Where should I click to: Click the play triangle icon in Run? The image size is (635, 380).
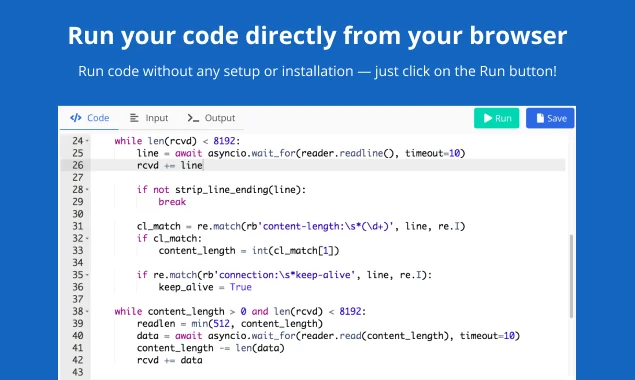488,118
